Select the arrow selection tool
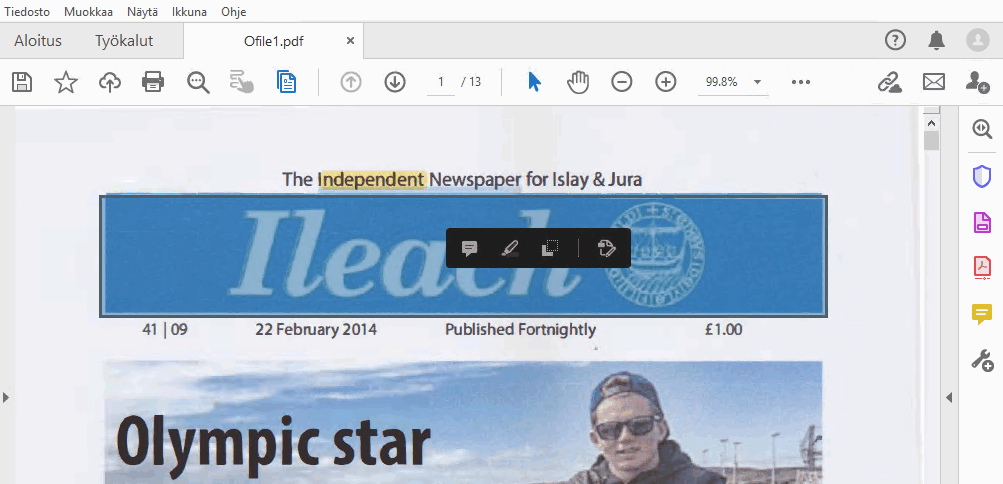 tap(535, 82)
